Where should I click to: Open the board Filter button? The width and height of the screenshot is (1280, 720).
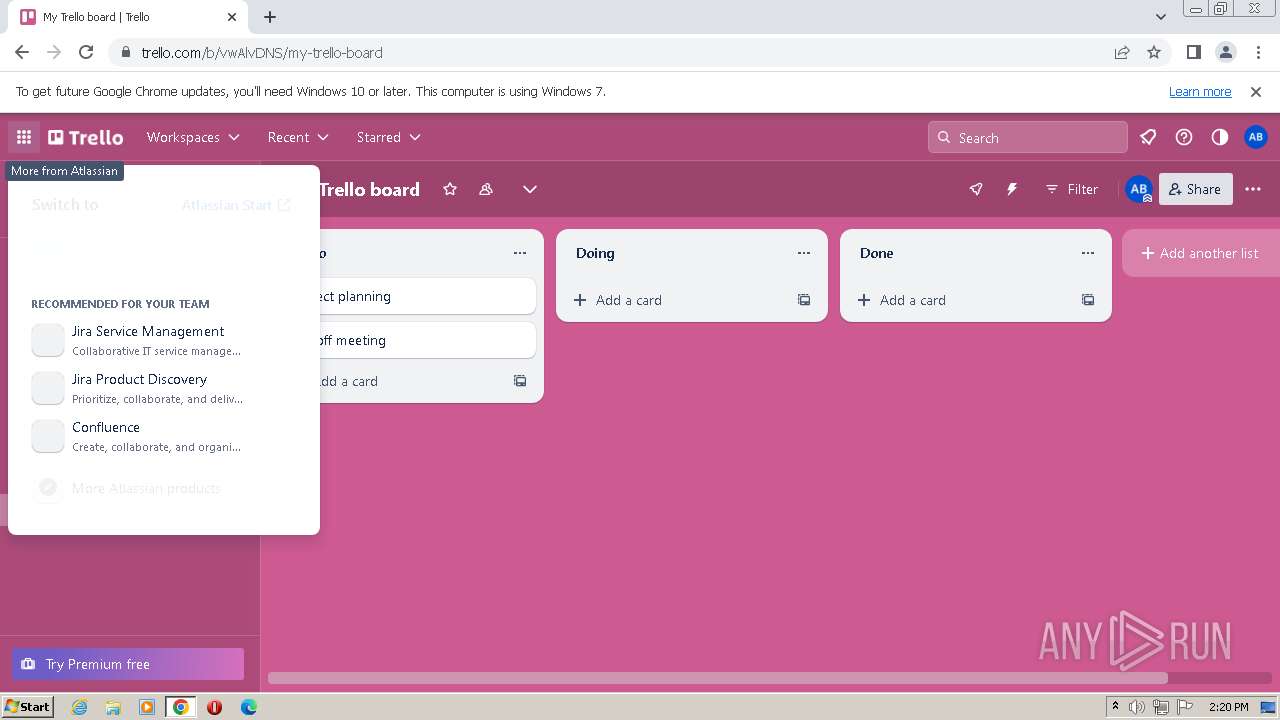(1072, 189)
